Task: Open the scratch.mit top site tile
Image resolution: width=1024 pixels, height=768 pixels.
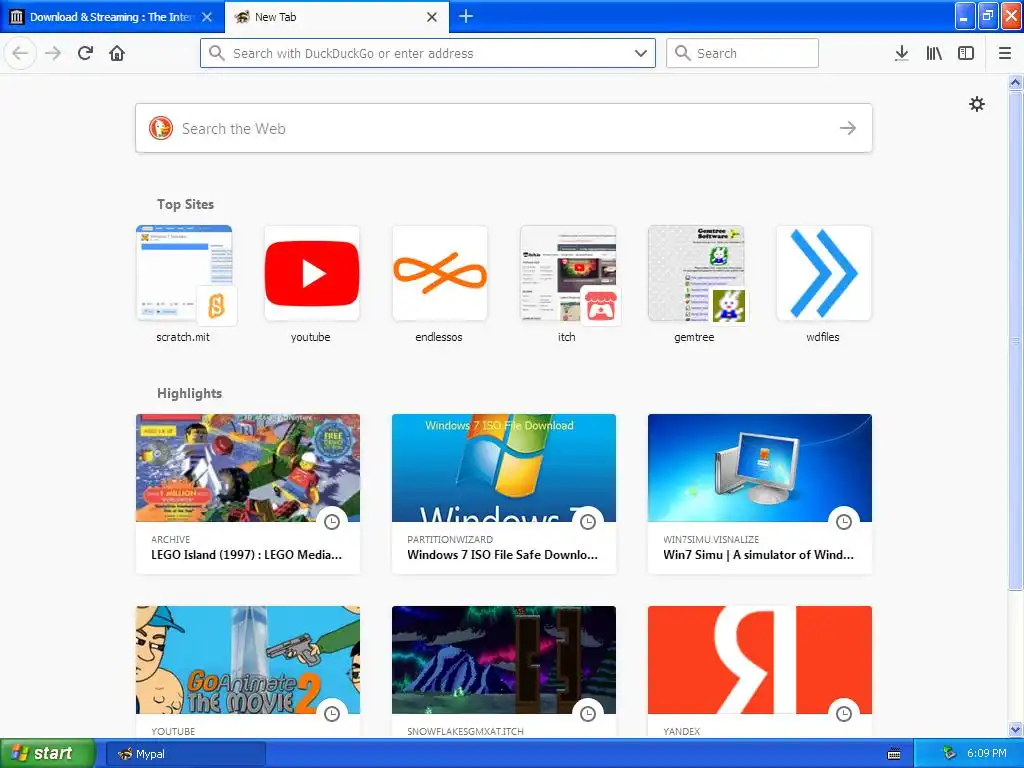Action: pyautogui.click(x=184, y=273)
